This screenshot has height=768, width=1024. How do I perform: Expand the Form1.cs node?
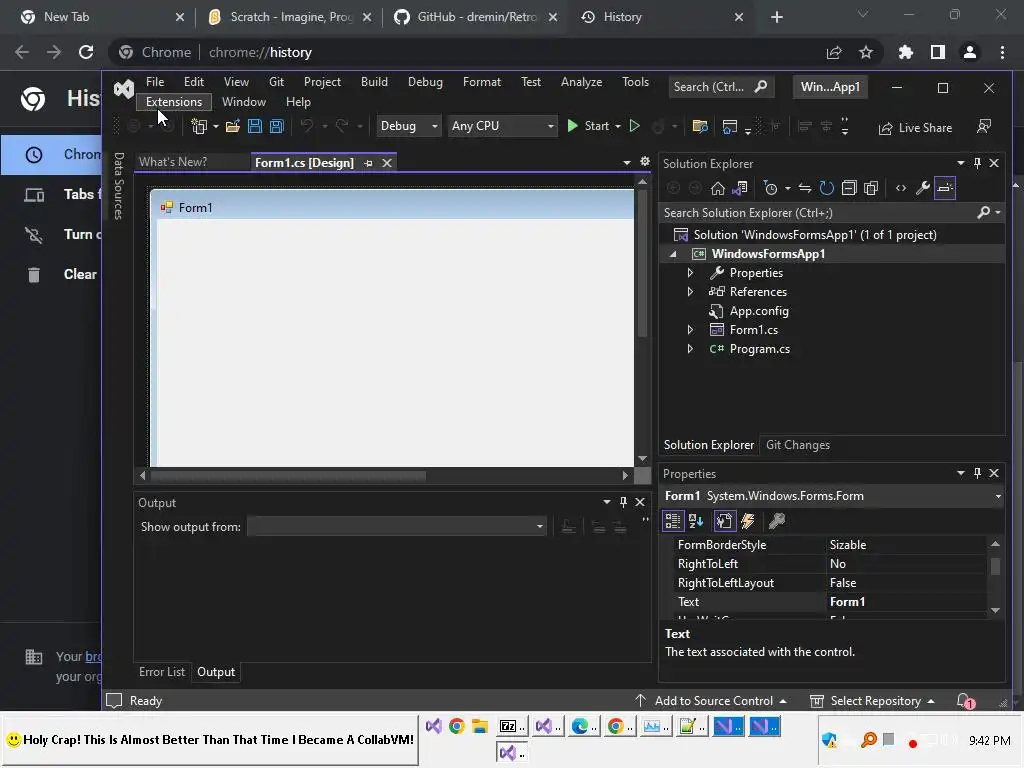pos(690,330)
